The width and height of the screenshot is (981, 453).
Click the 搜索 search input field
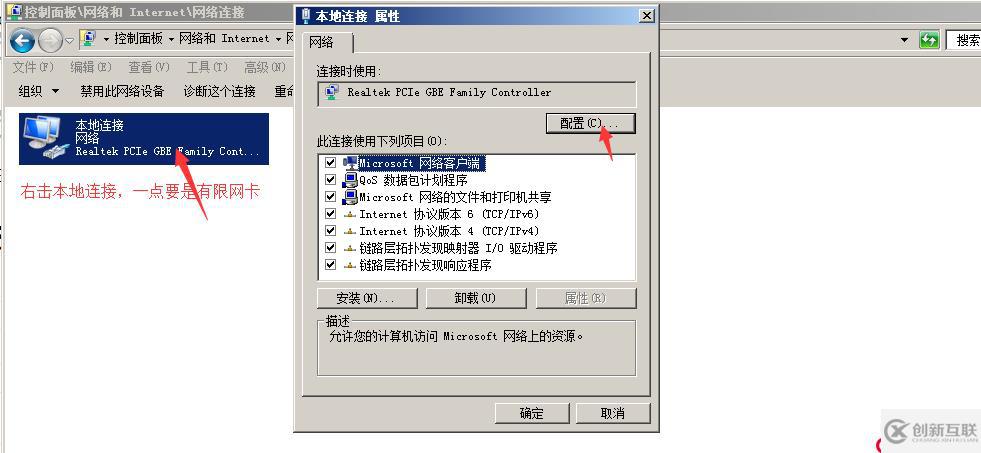point(963,41)
